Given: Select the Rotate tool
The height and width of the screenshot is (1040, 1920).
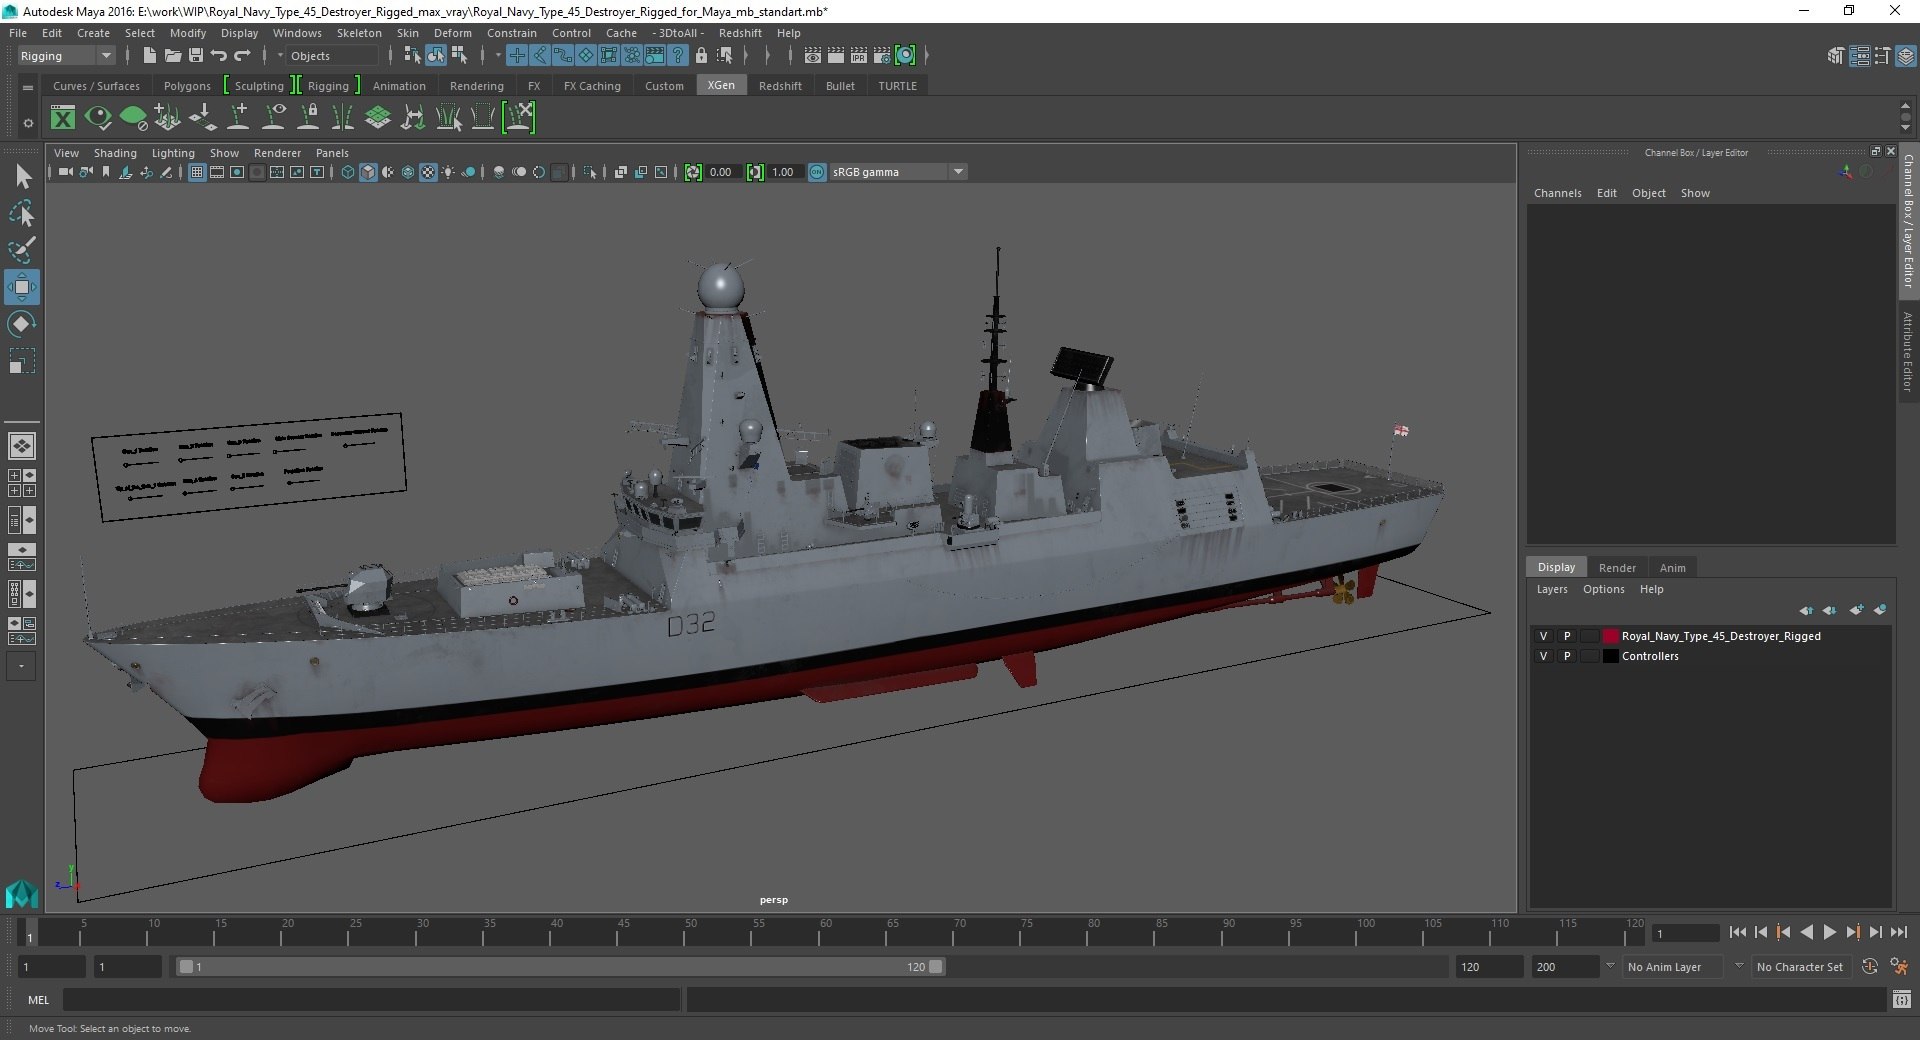Looking at the screenshot, I should pyautogui.click(x=22, y=324).
